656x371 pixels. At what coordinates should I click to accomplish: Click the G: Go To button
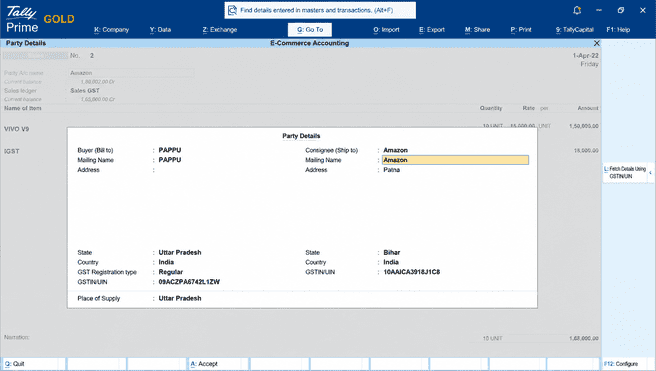(310, 30)
